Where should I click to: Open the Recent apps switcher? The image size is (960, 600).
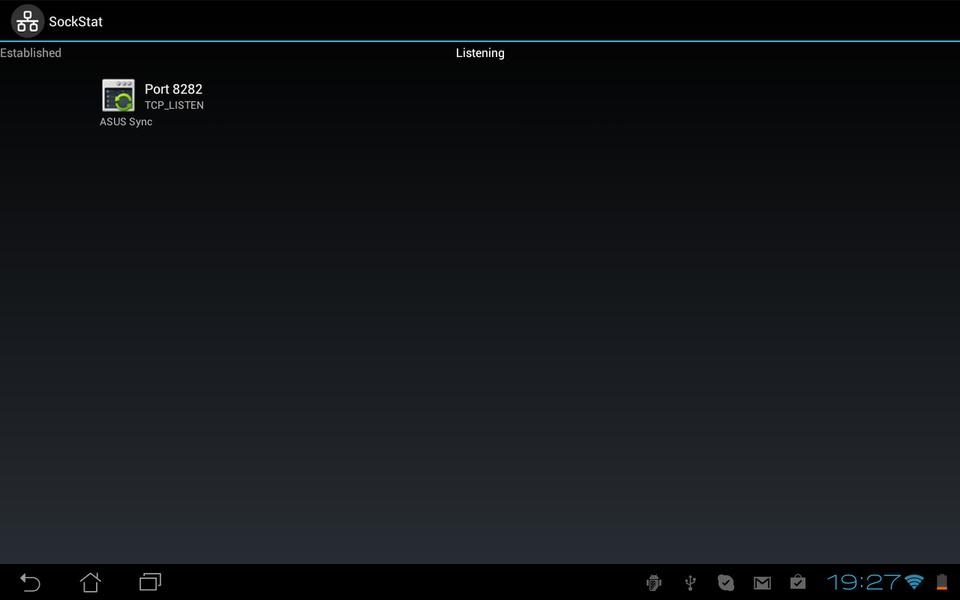[x=150, y=582]
